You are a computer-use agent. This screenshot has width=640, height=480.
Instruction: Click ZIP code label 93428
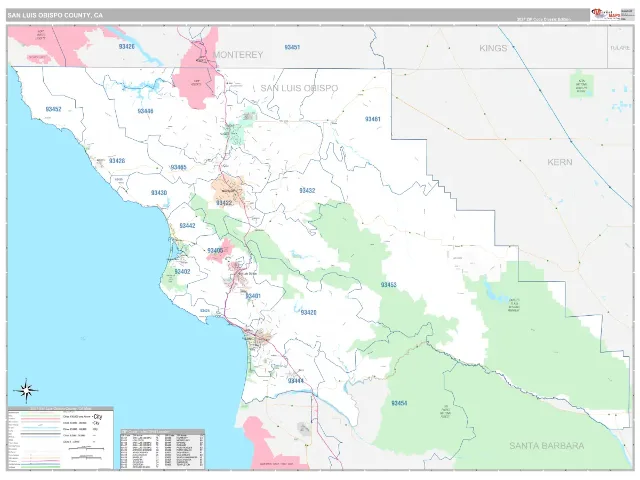point(117,161)
